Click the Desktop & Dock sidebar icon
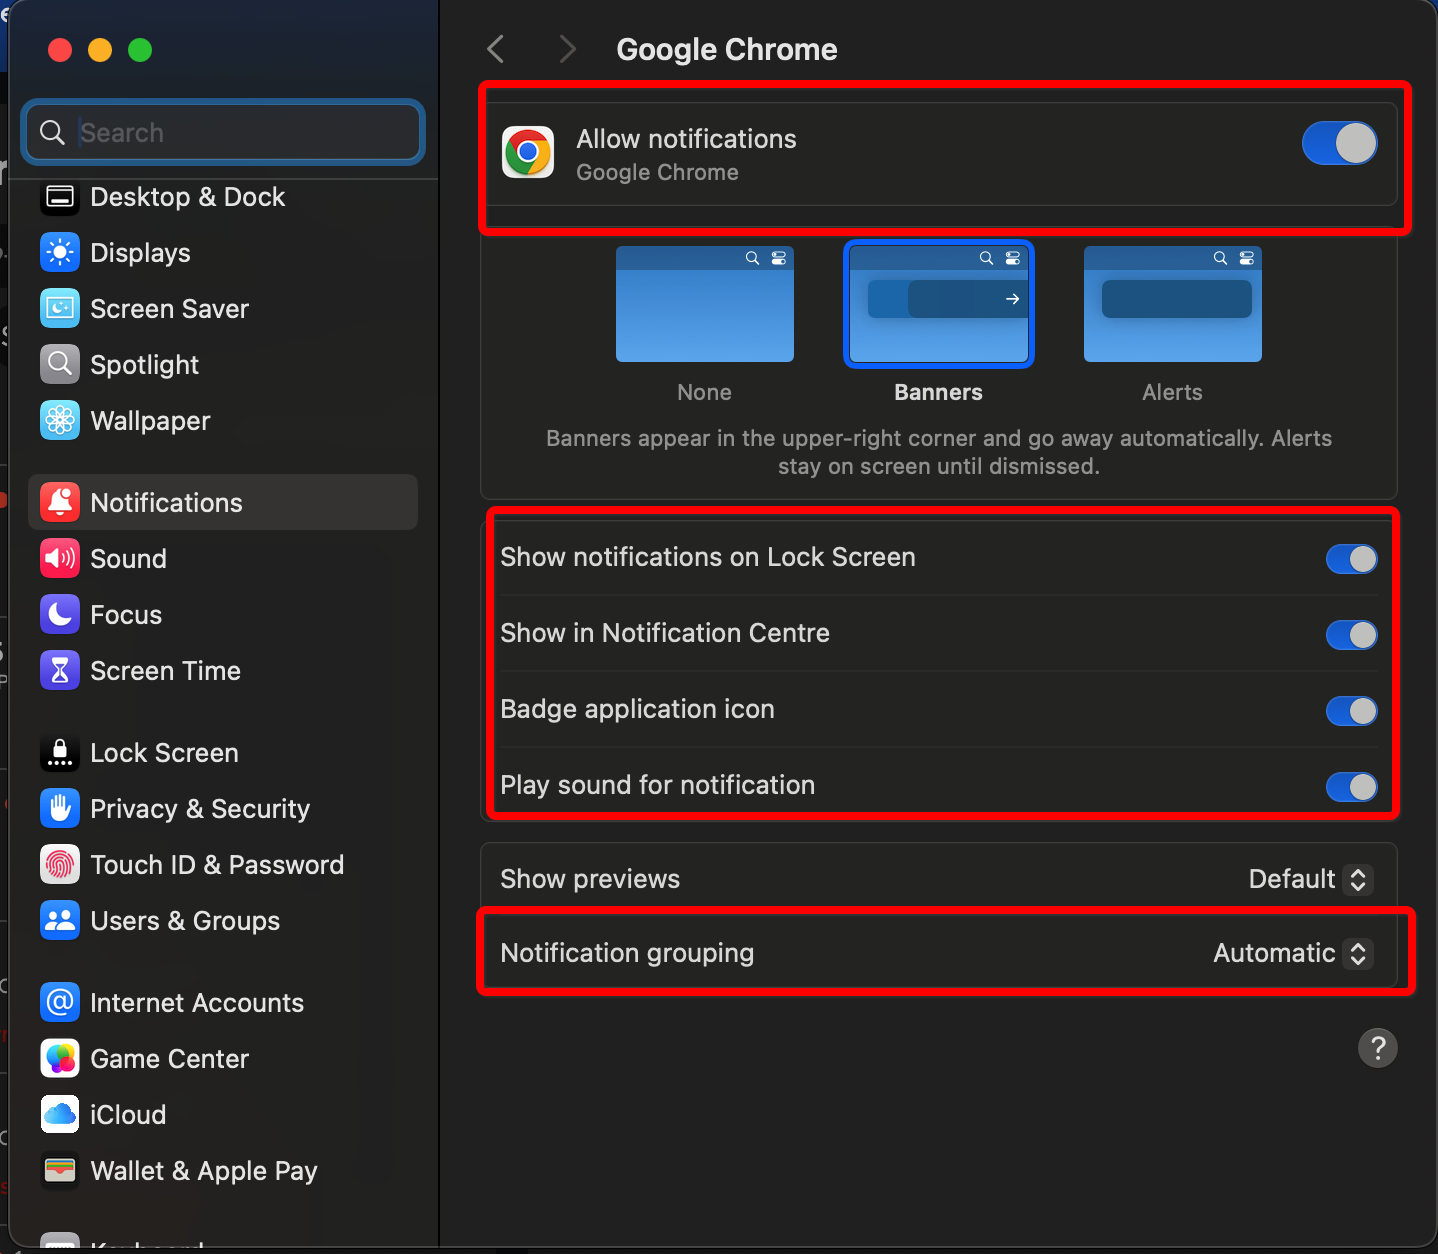 click(x=60, y=197)
